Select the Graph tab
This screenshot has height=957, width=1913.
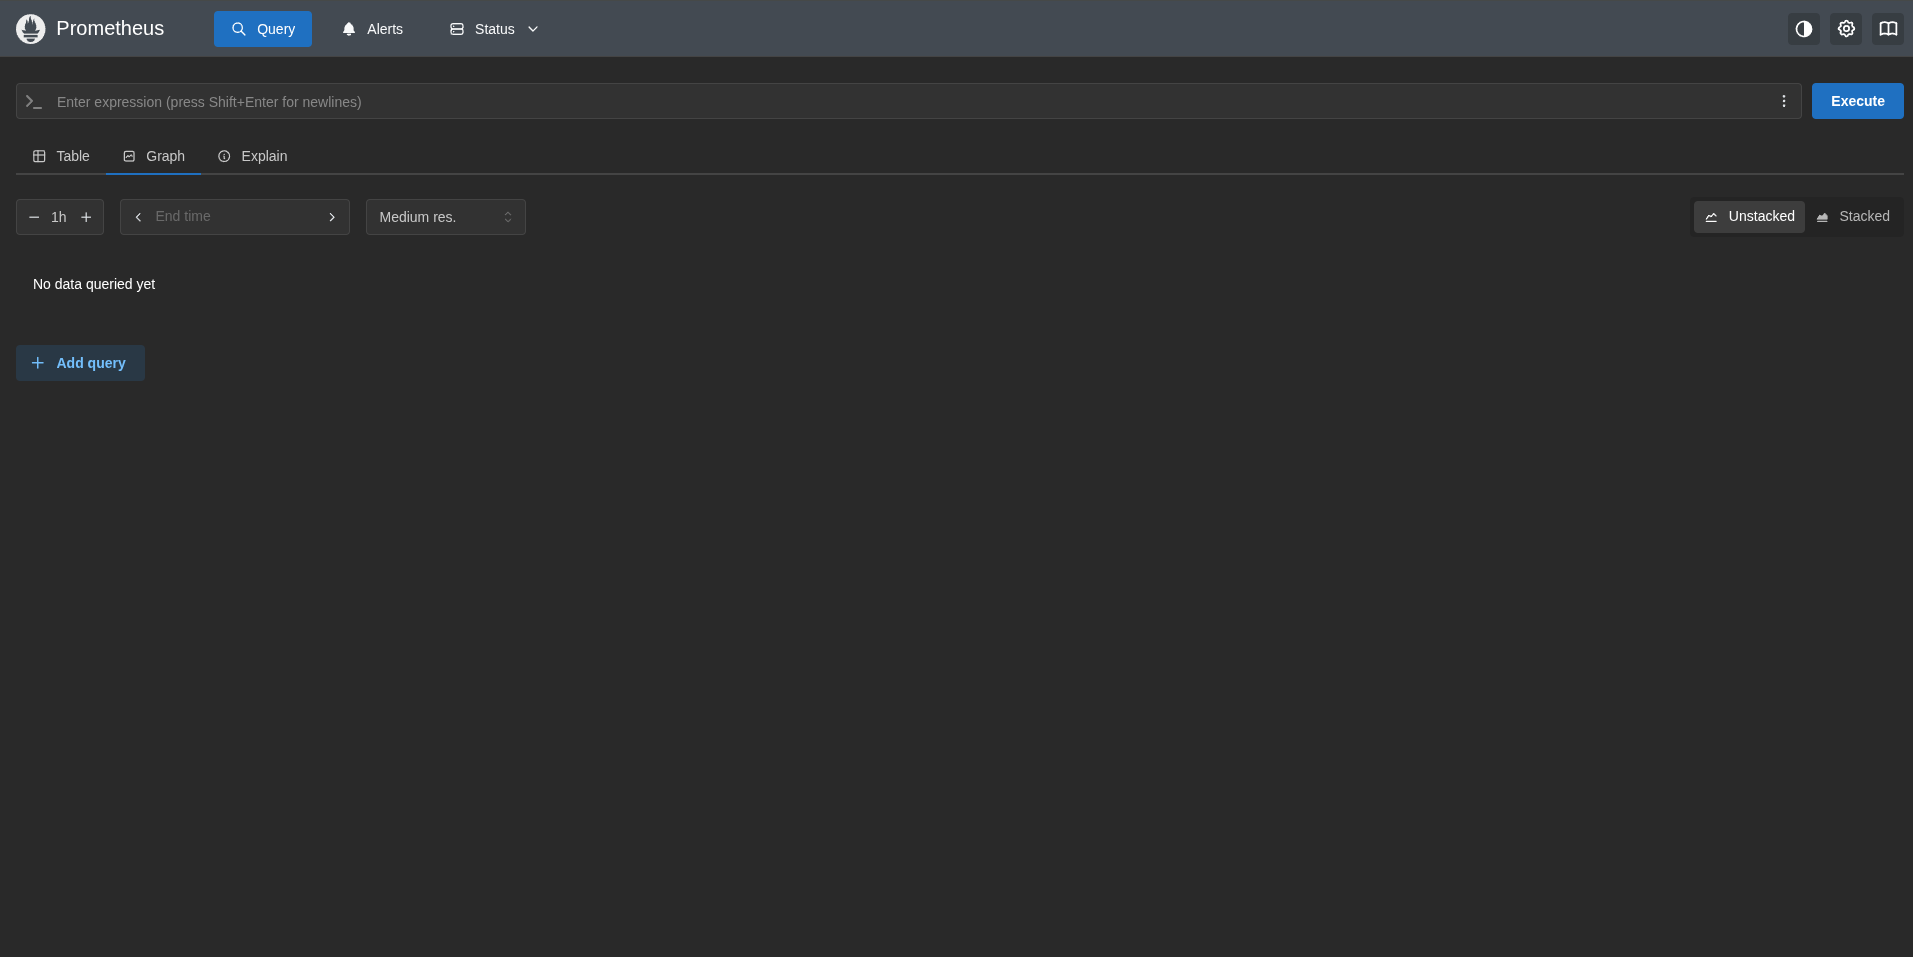(154, 156)
